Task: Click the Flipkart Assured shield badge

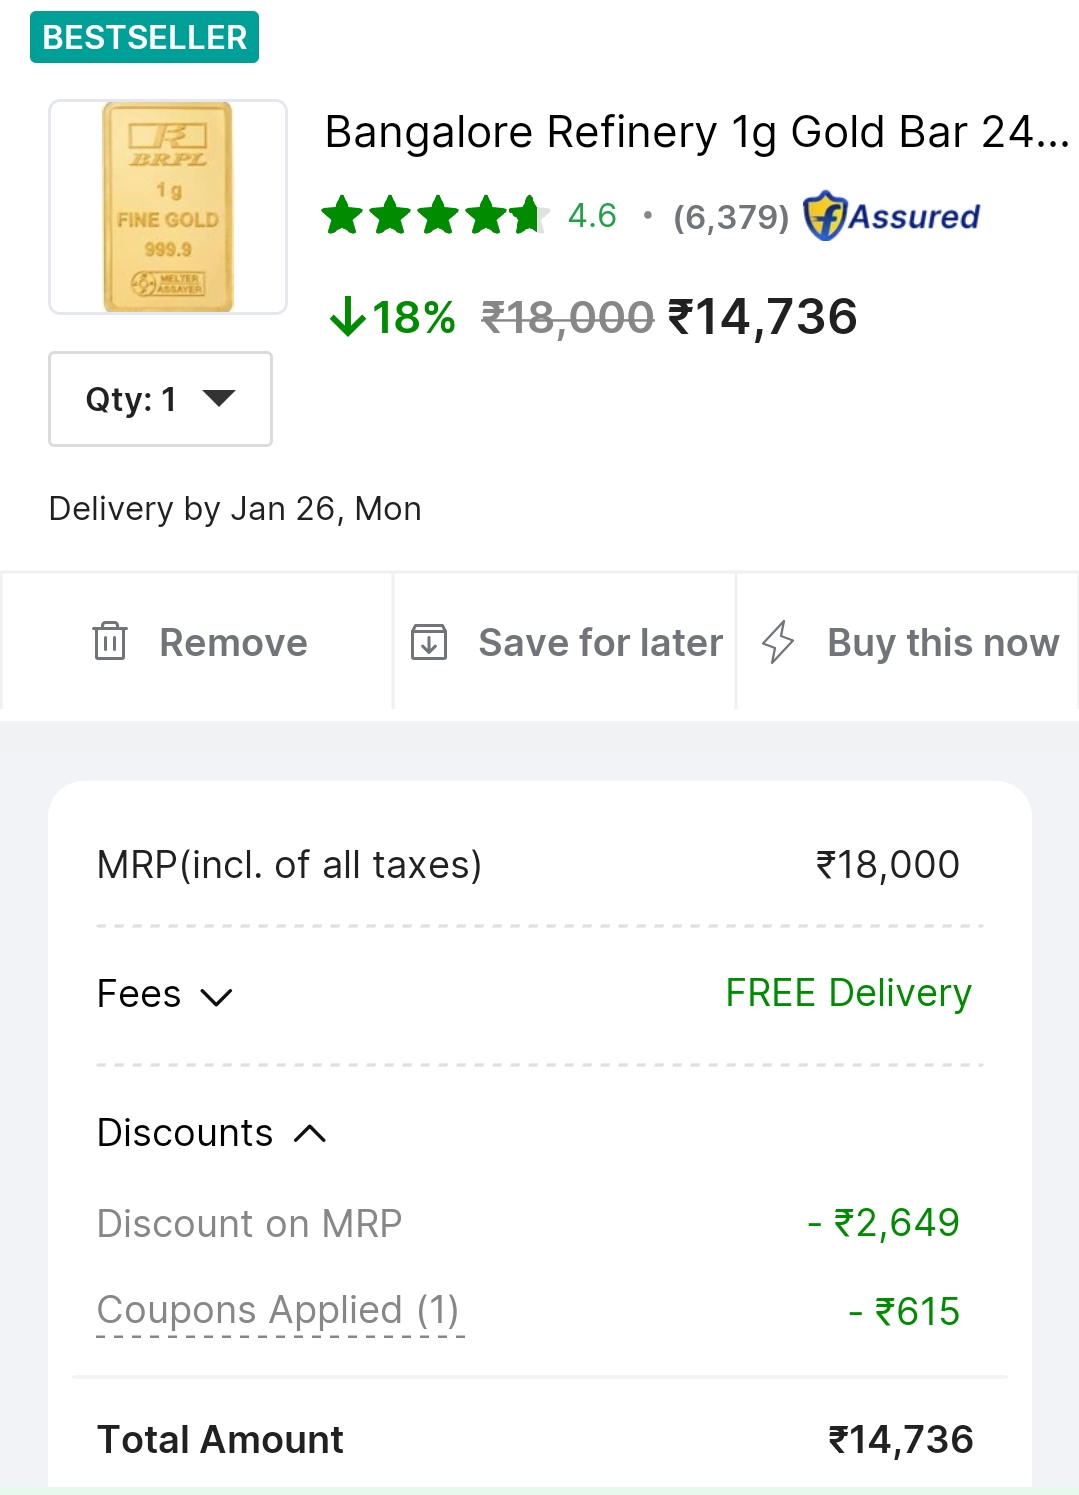Action: click(826, 215)
